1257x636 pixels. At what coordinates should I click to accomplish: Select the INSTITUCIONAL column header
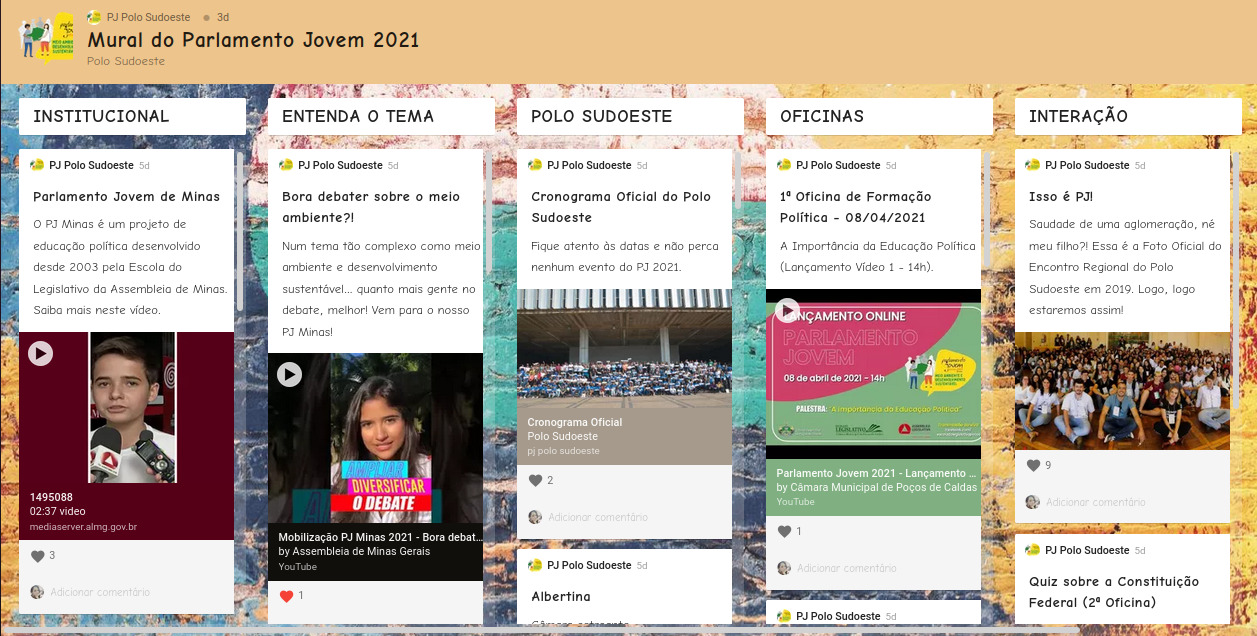point(101,116)
